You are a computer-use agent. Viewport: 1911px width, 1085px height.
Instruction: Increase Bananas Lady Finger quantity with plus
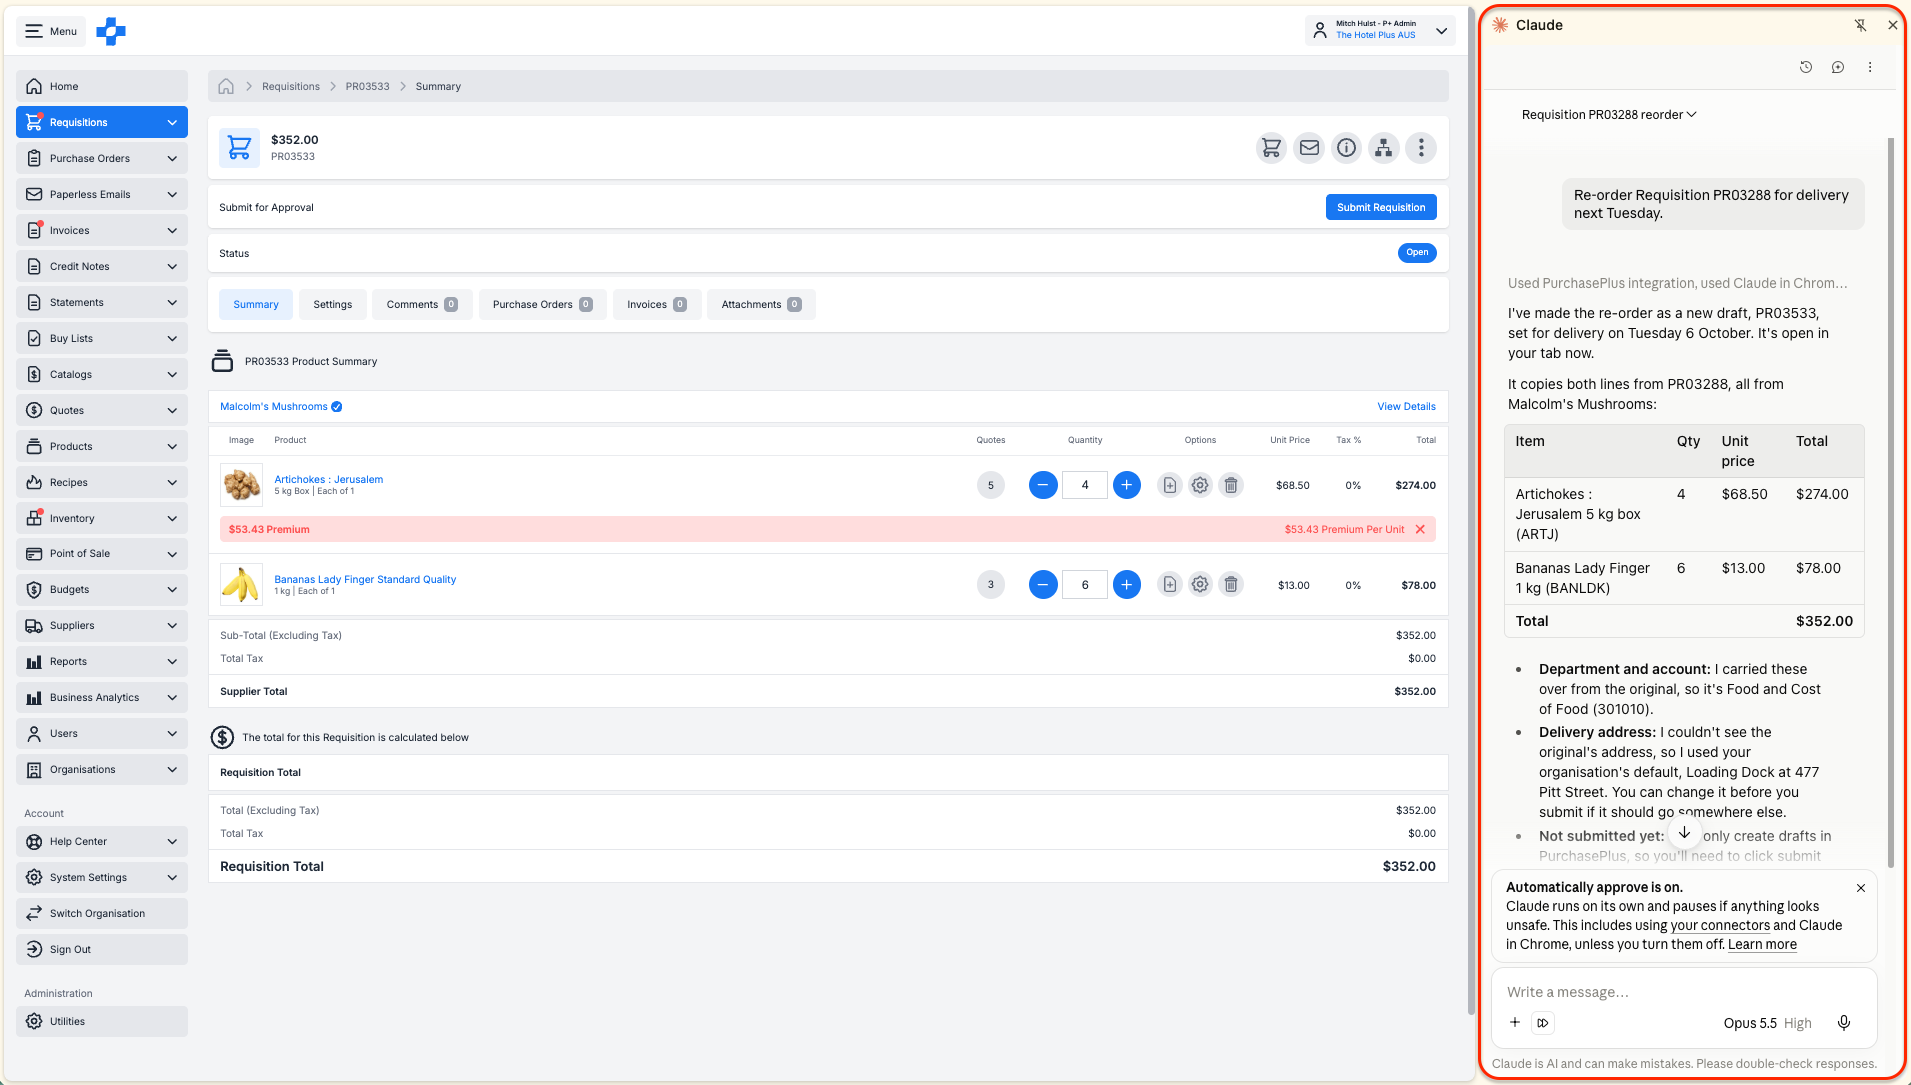pos(1127,584)
